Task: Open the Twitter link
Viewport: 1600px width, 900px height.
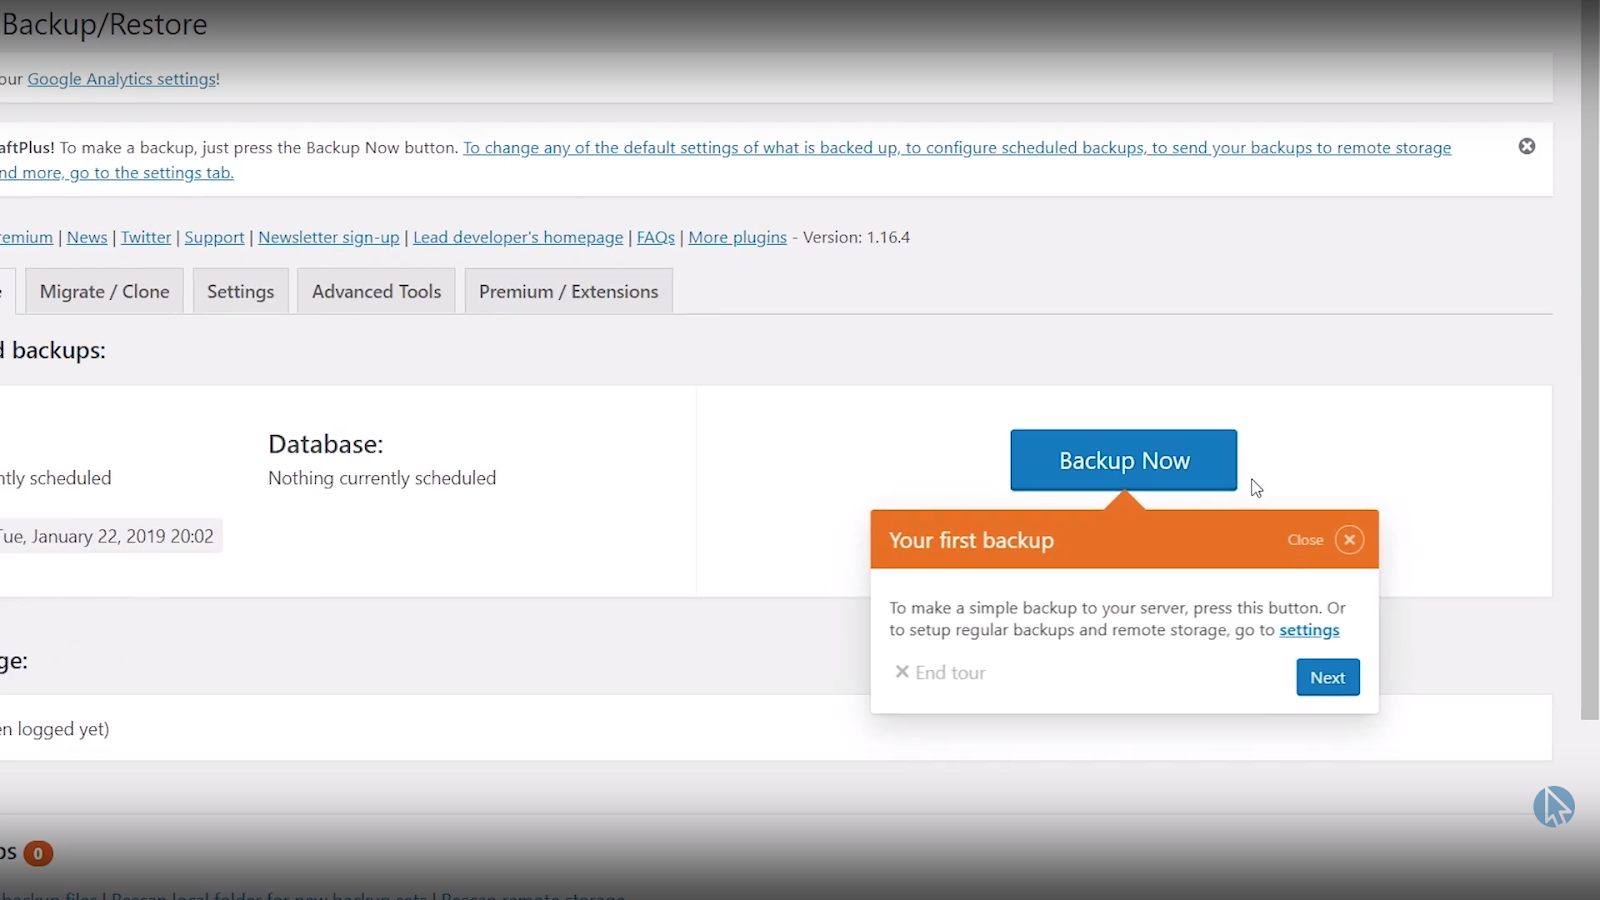Action: [x=146, y=237]
